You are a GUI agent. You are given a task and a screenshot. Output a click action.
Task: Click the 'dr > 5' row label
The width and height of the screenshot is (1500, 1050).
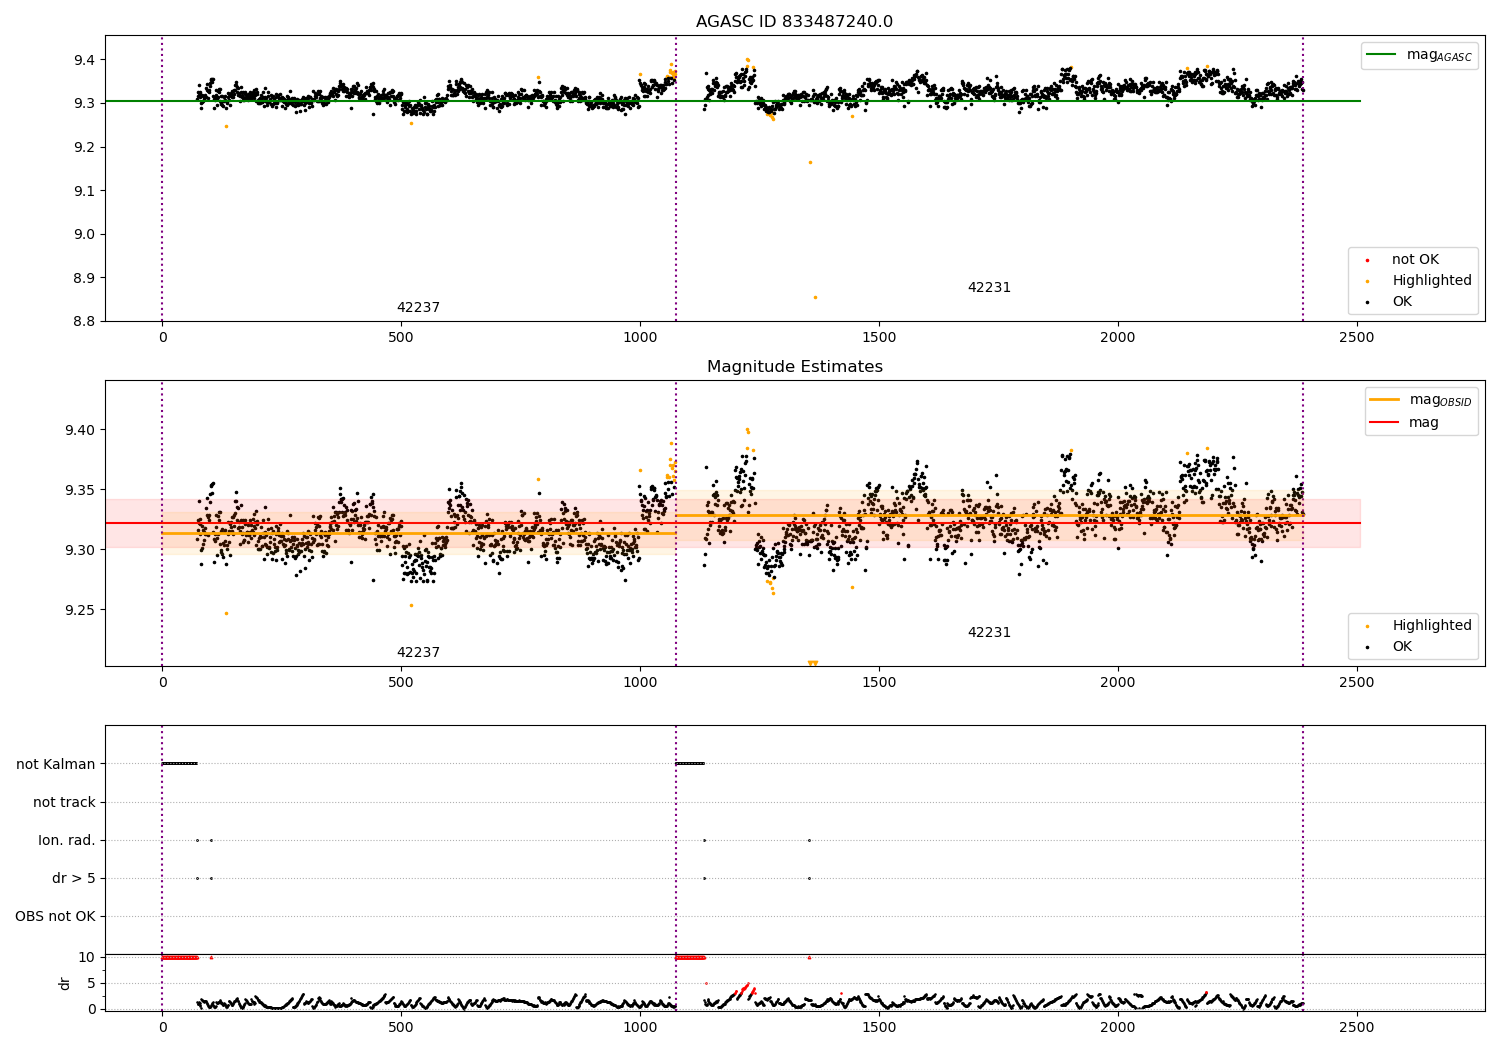[73, 879]
